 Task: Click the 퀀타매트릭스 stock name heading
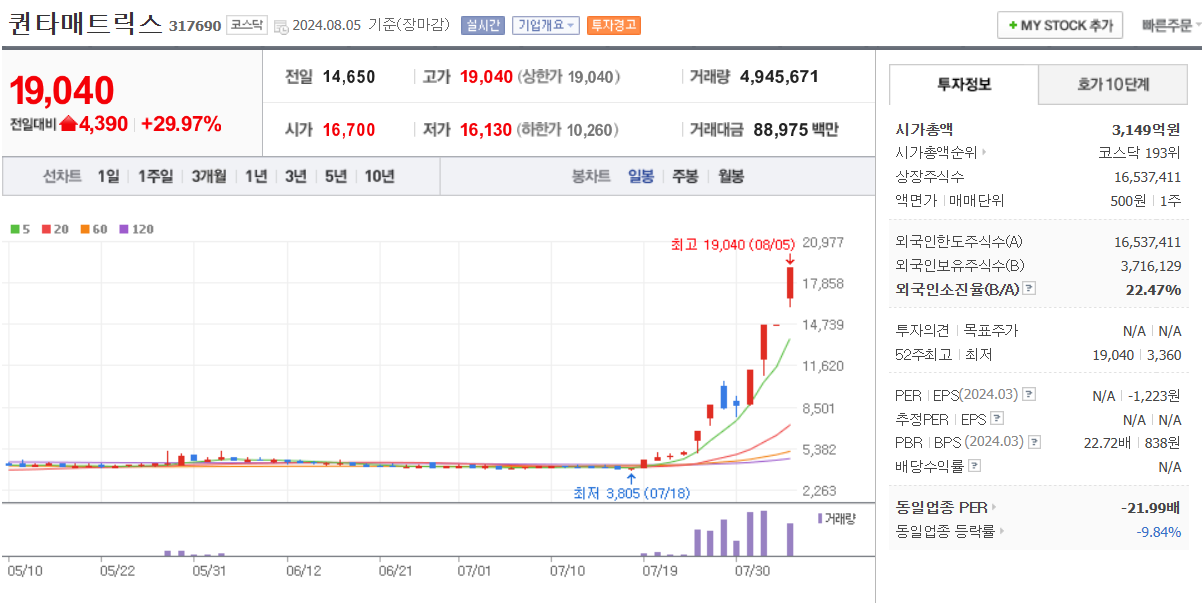coord(85,25)
